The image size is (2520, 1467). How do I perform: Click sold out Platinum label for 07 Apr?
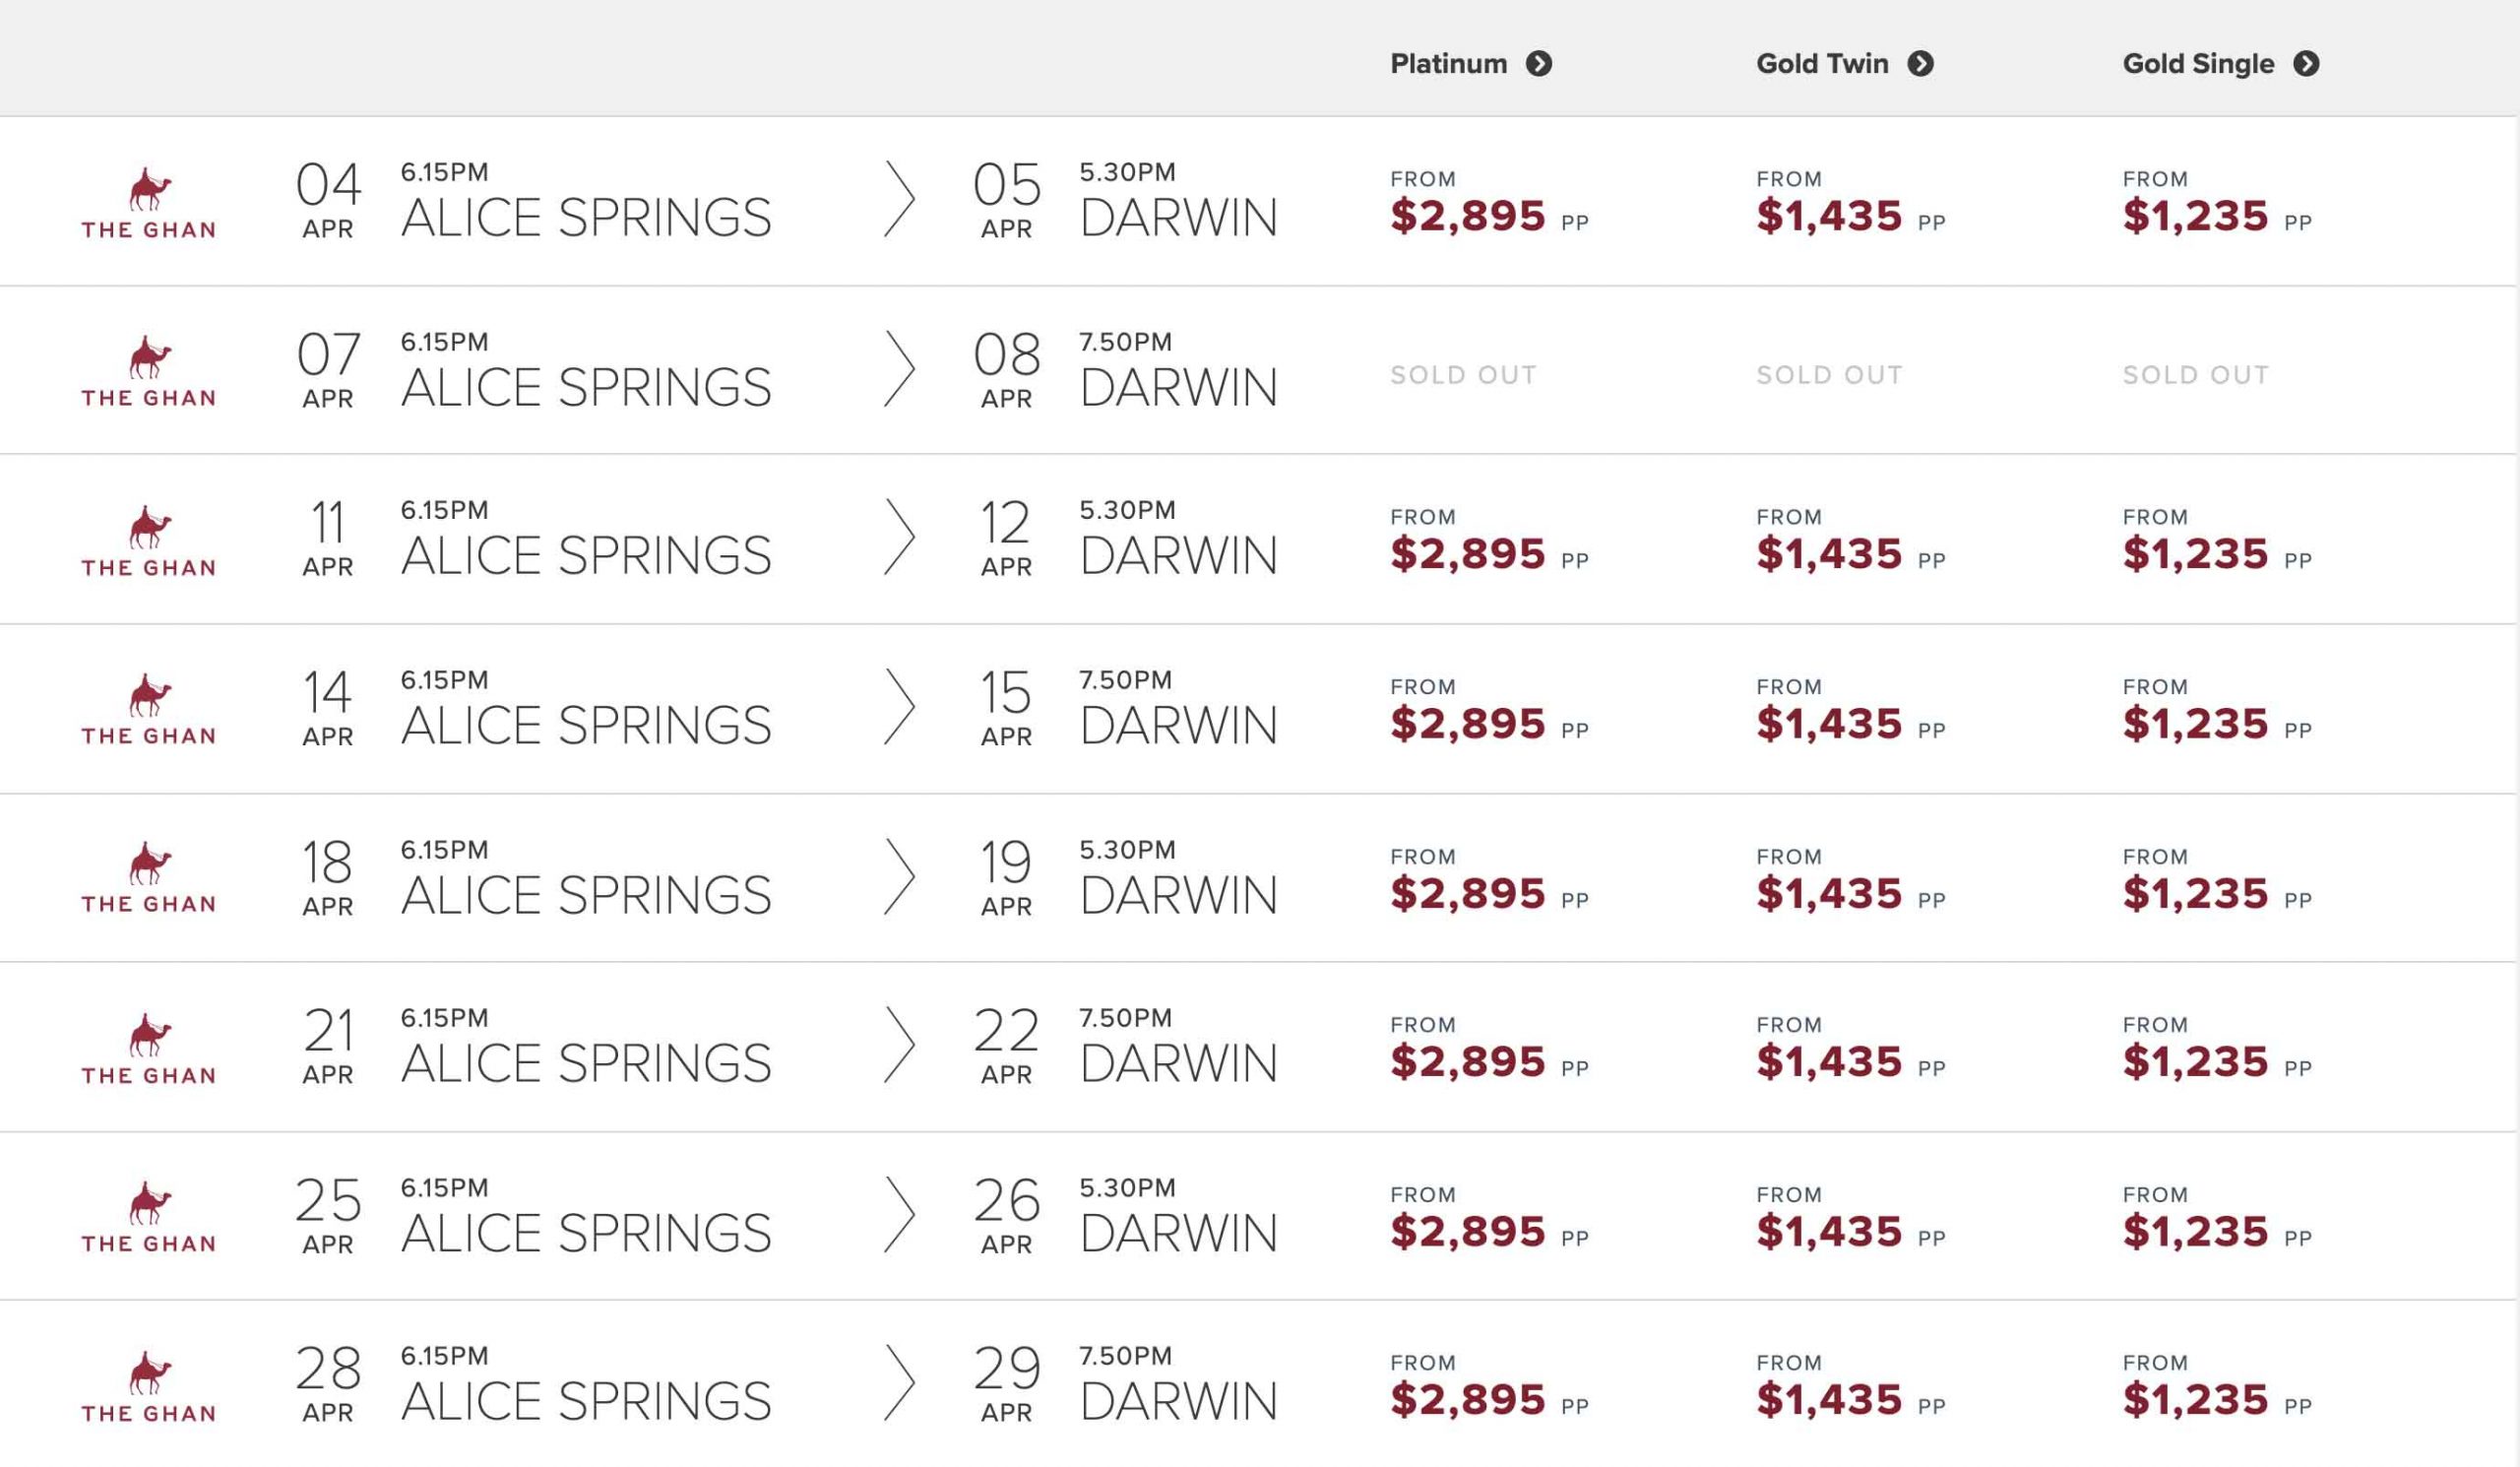[1463, 375]
